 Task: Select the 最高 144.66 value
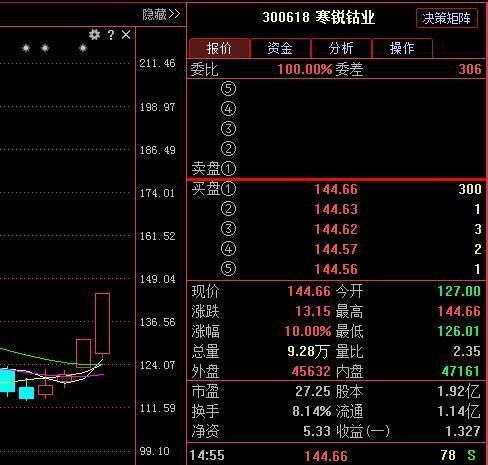coord(459,311)
